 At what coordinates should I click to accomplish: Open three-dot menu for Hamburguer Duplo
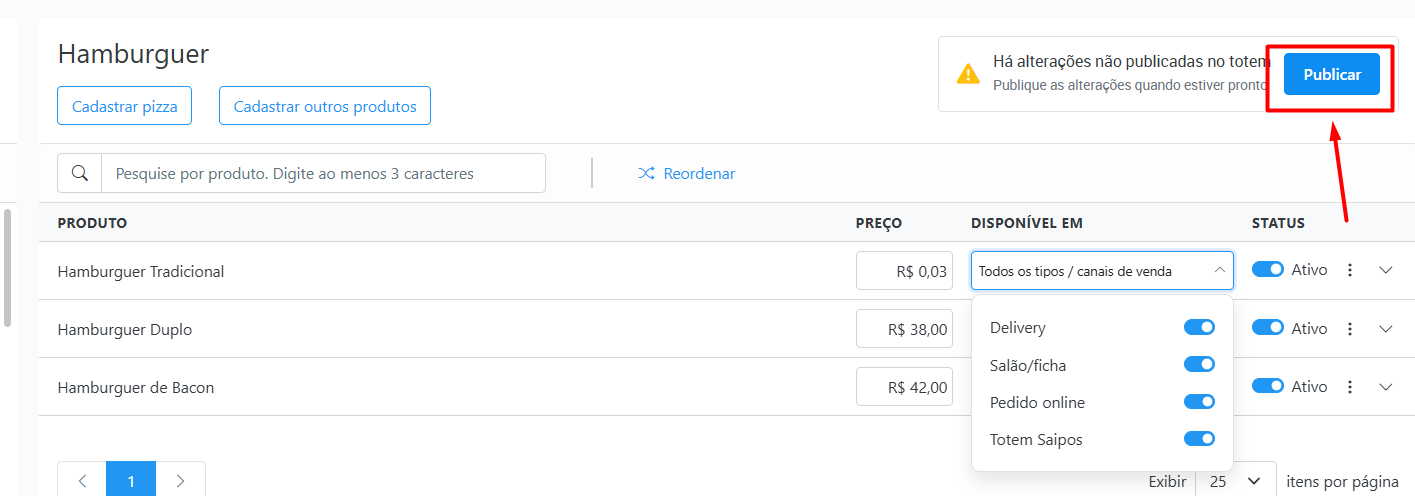(x=1350, y=328)
